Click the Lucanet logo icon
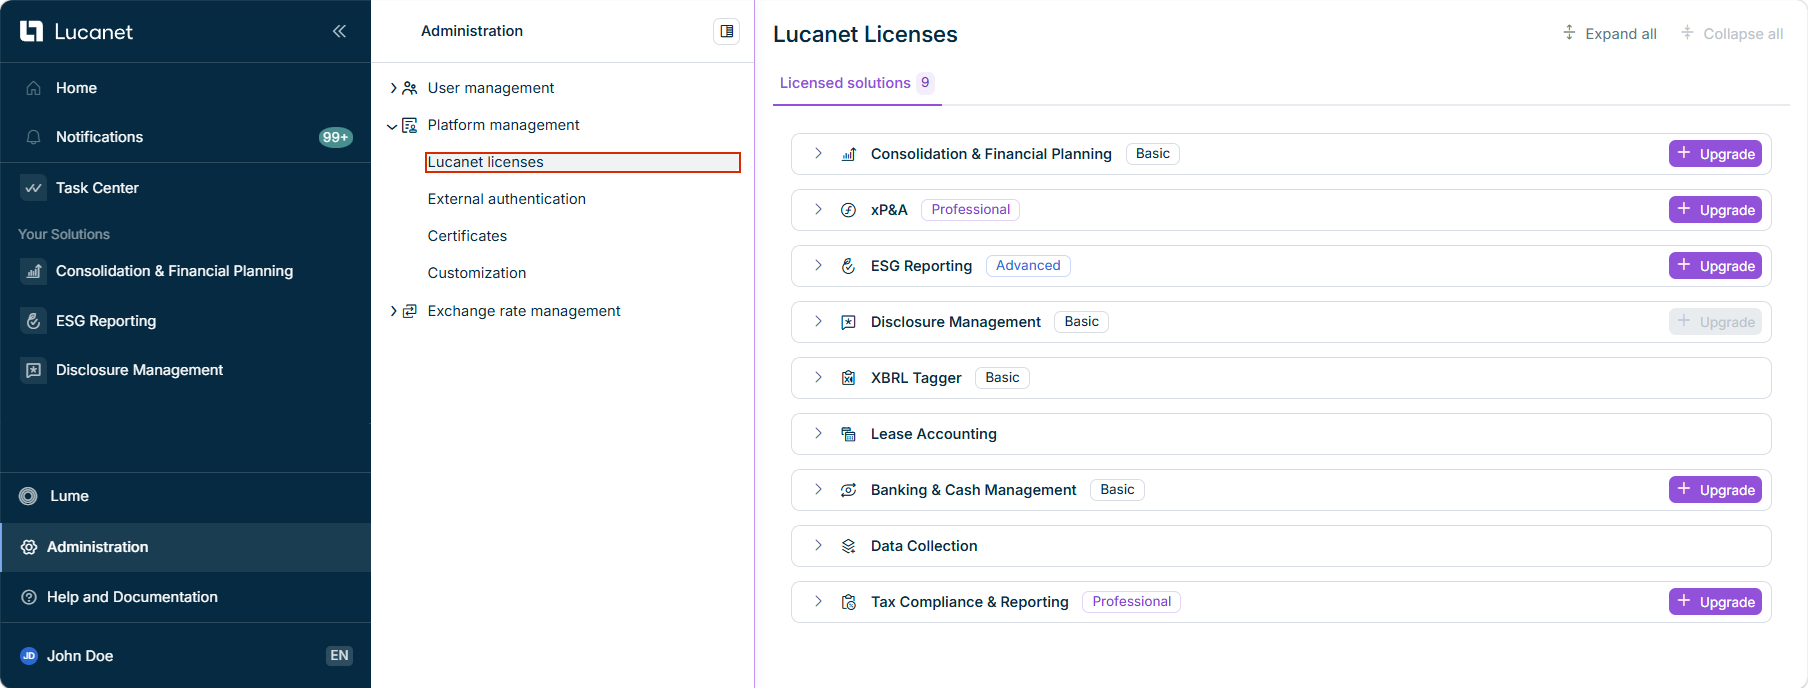The height and width of the screenshot is (688, 1808). [x=32, y=31]
